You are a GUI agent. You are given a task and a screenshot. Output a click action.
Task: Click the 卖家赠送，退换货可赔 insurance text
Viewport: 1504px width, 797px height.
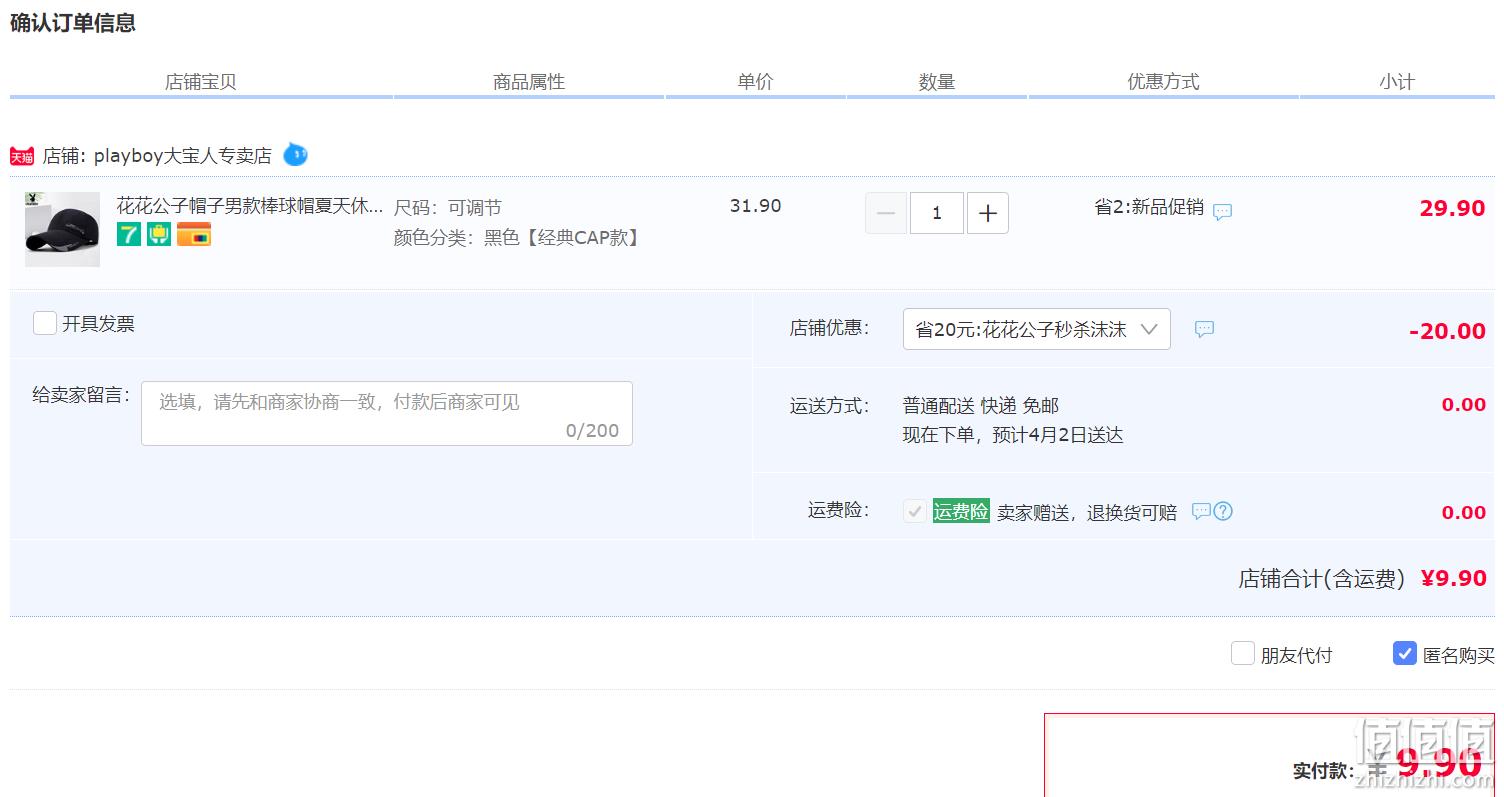click(1087, 512)
